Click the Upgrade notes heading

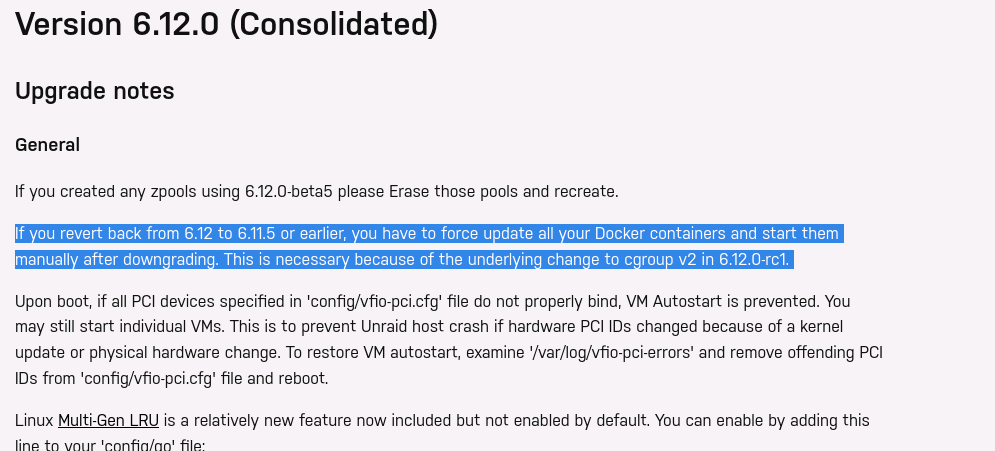tap(95, 91)
